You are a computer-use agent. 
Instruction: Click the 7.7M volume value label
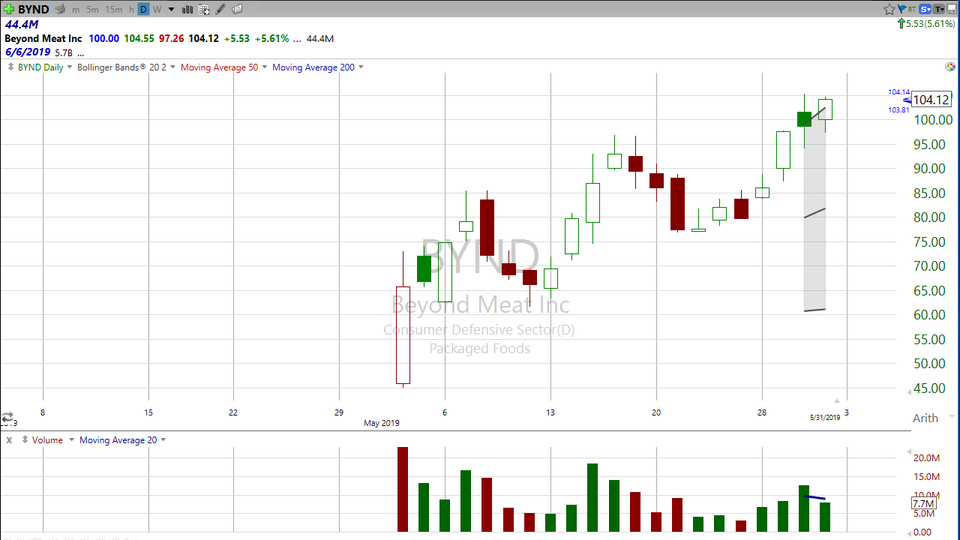point(923,503)
